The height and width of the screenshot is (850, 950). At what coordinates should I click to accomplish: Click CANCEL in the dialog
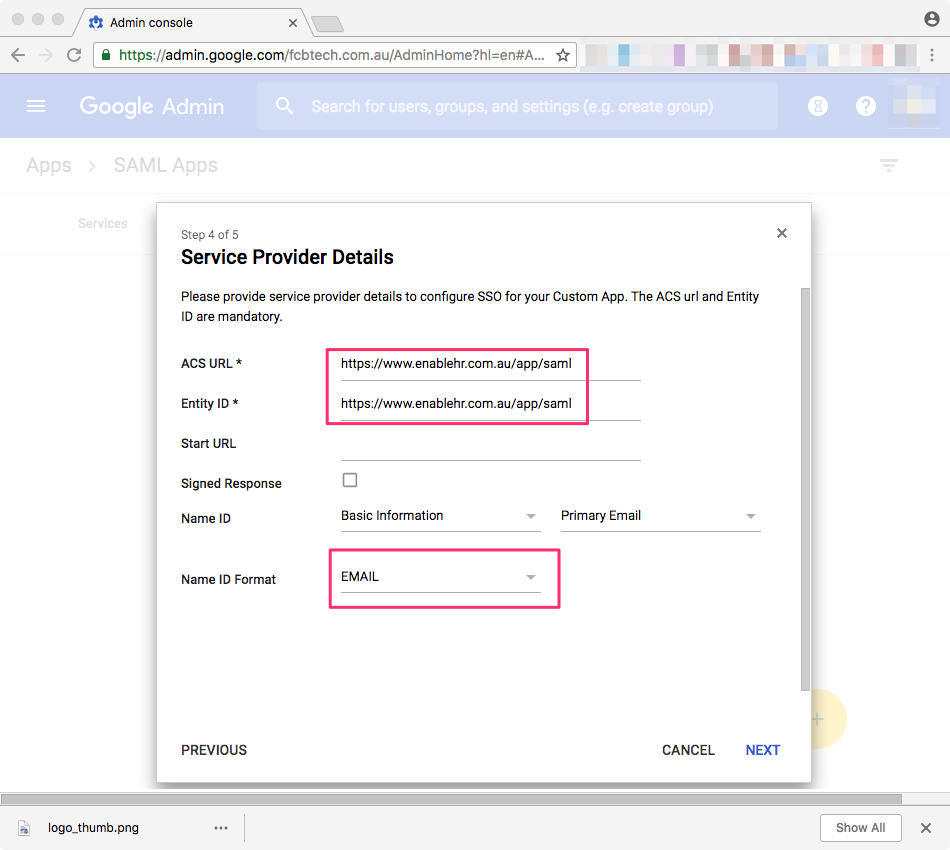pos(688,750)
